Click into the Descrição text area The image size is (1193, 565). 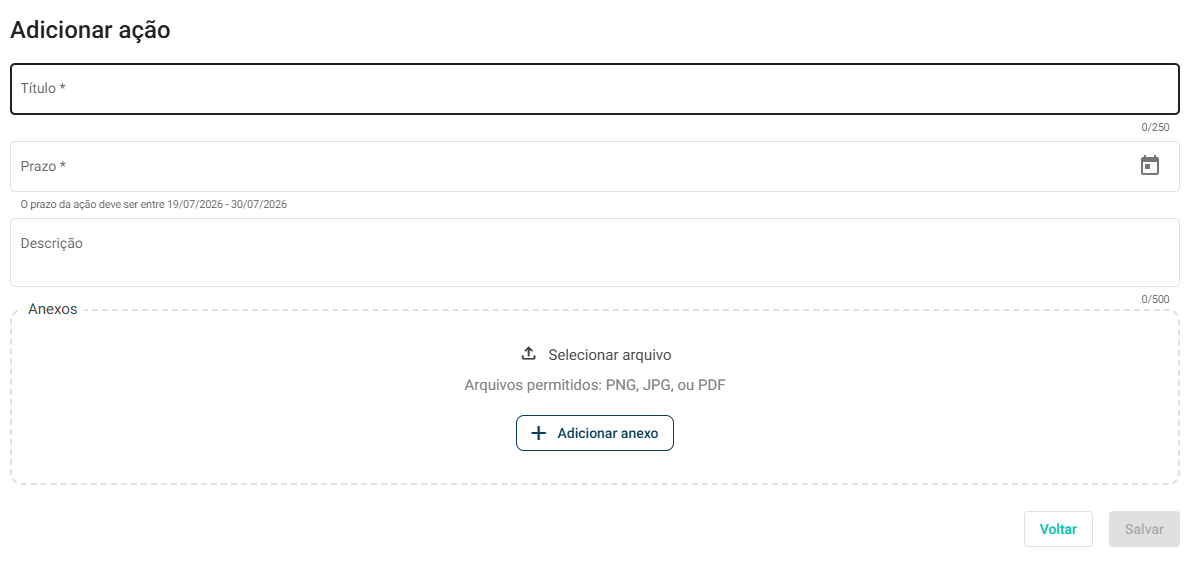point(595,252)
